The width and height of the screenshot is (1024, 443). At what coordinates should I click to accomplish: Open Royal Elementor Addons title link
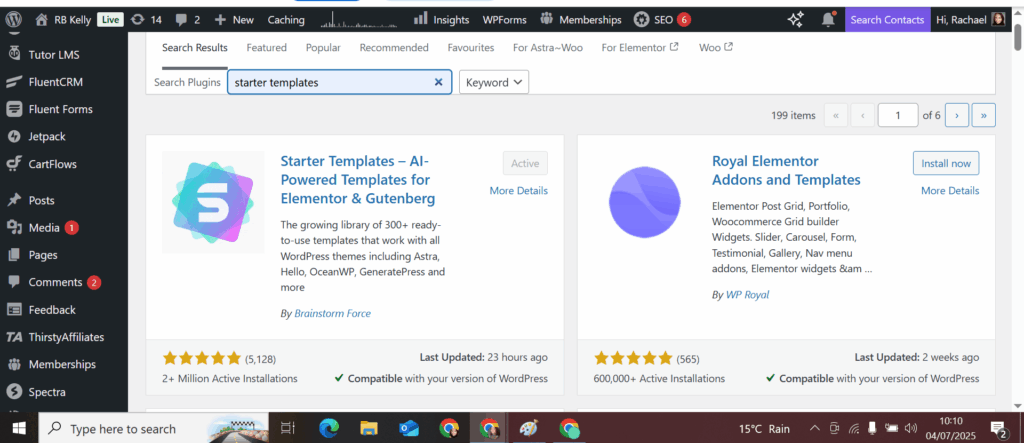pyautogui.click(x=786, y=171)
